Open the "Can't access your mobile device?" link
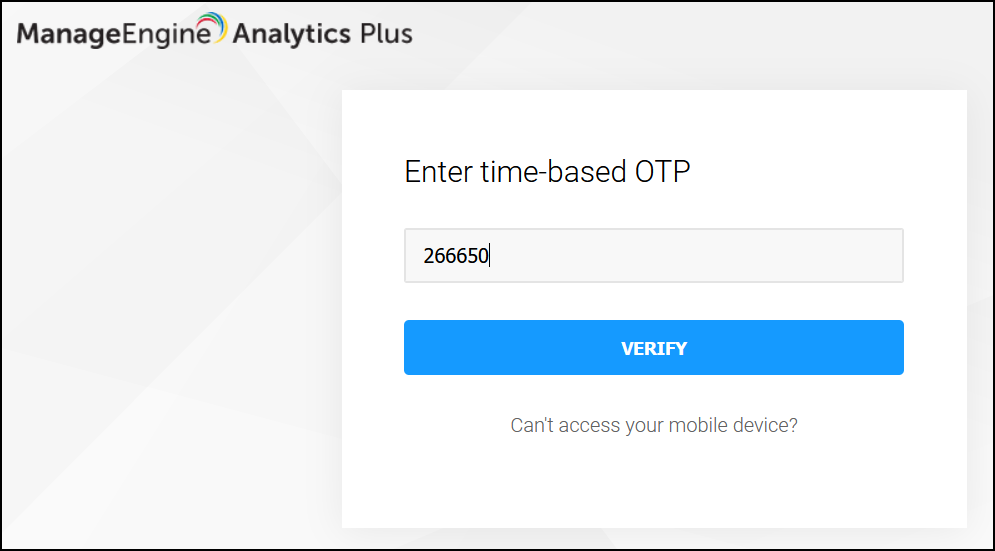995x551 pixels. click(654, 425)
